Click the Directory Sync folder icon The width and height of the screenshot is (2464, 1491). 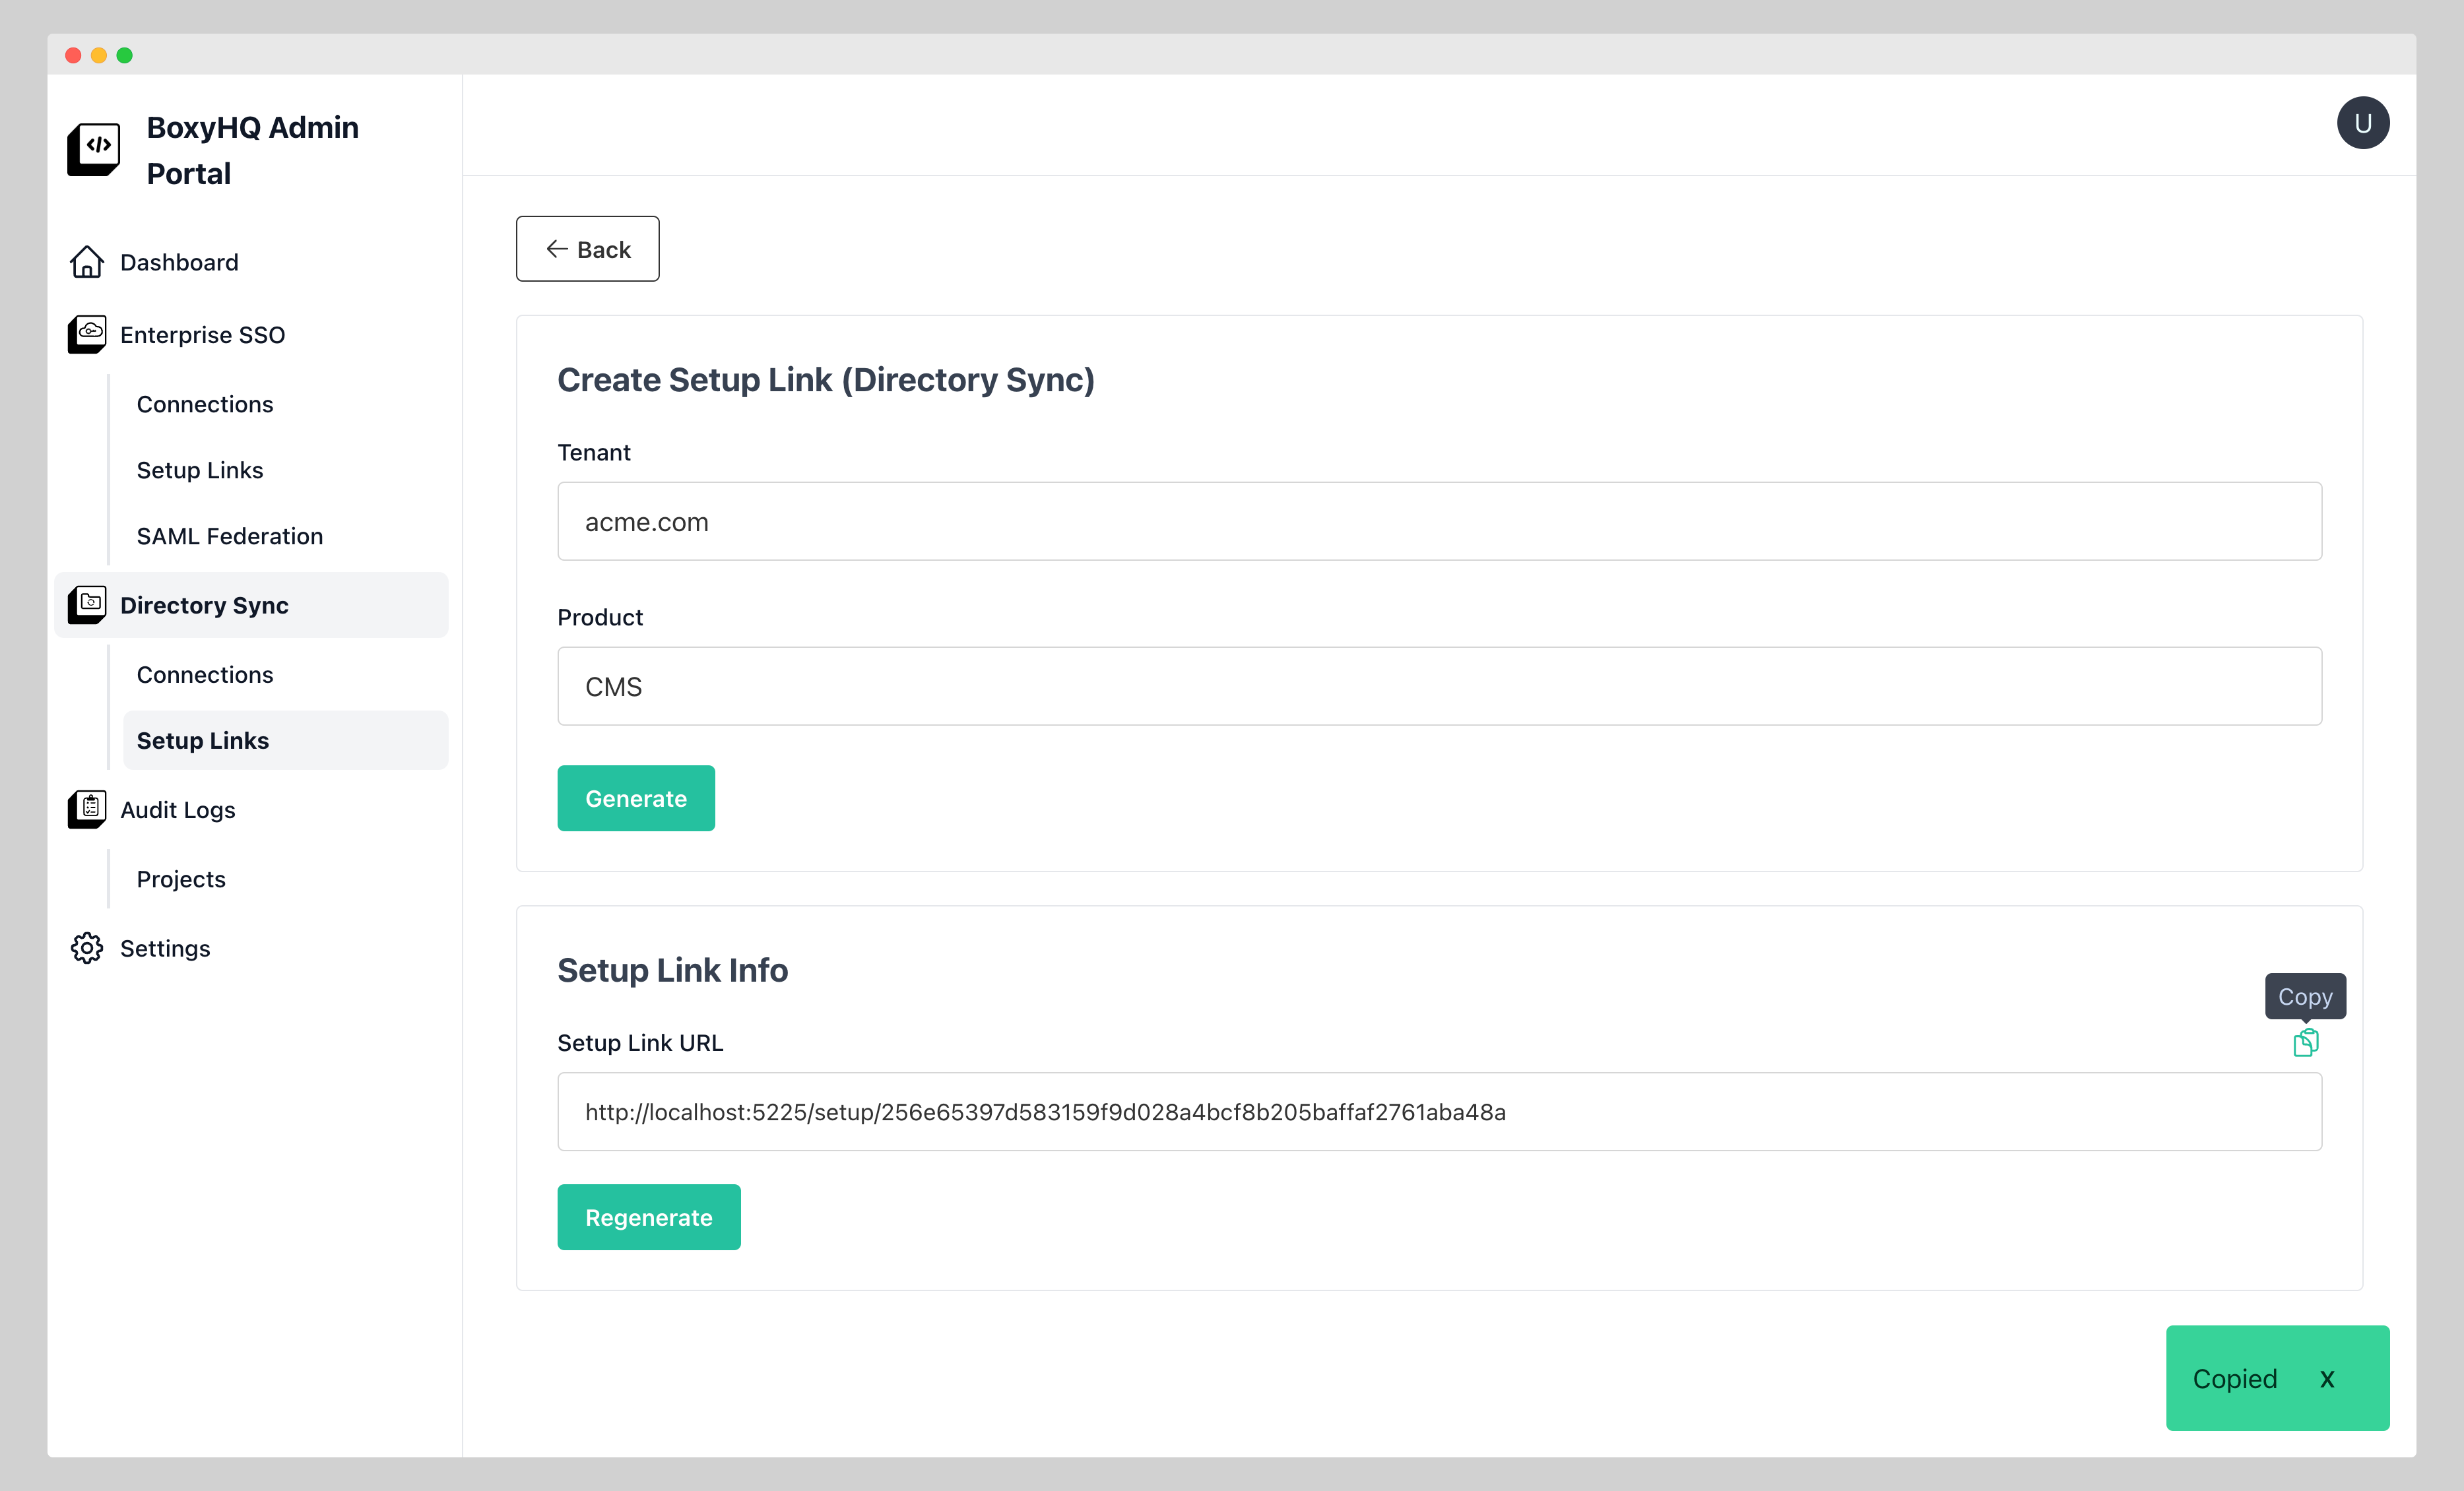coord(87,604)
